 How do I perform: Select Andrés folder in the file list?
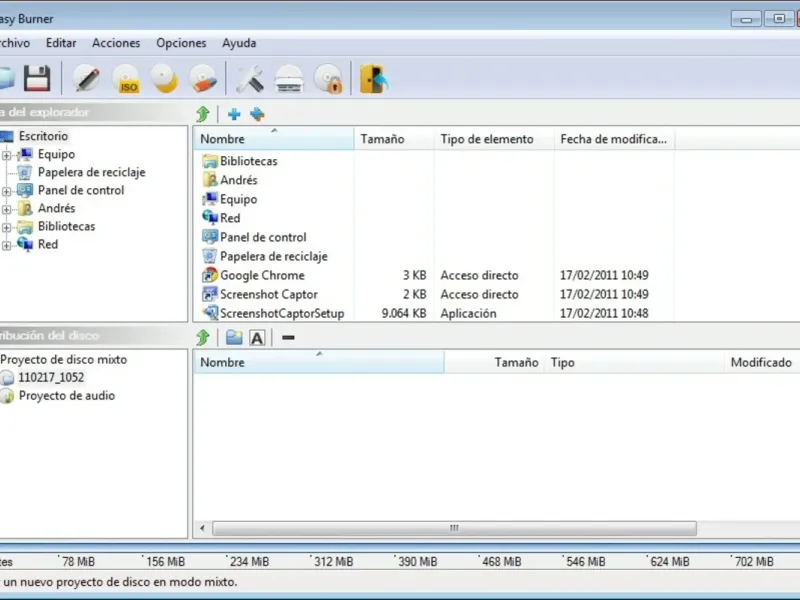tap(238, 180)
